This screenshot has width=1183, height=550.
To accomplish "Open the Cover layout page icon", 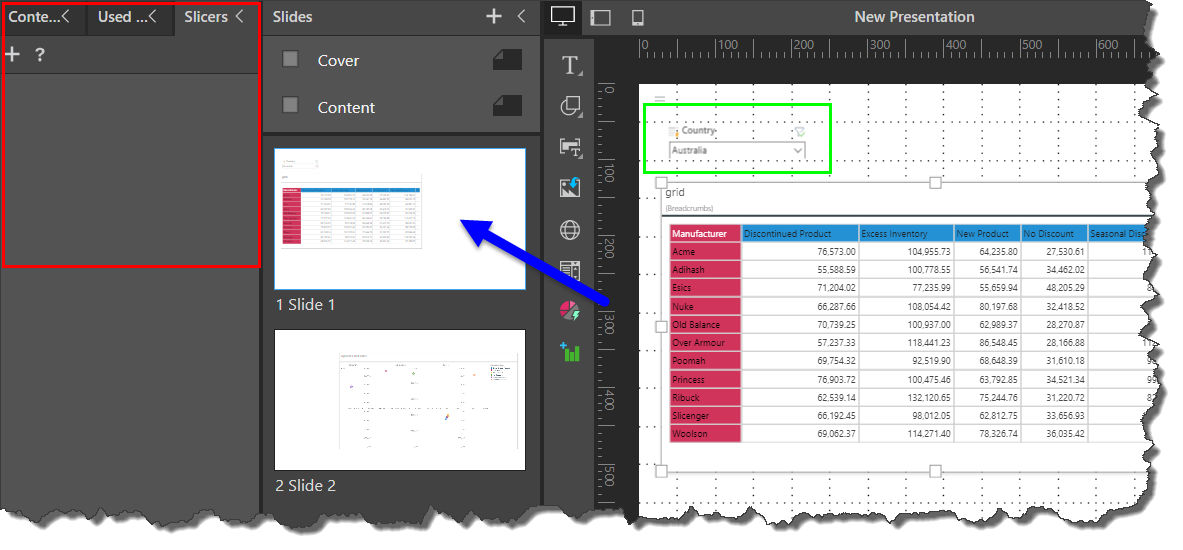I will click(x=507, y=60).
